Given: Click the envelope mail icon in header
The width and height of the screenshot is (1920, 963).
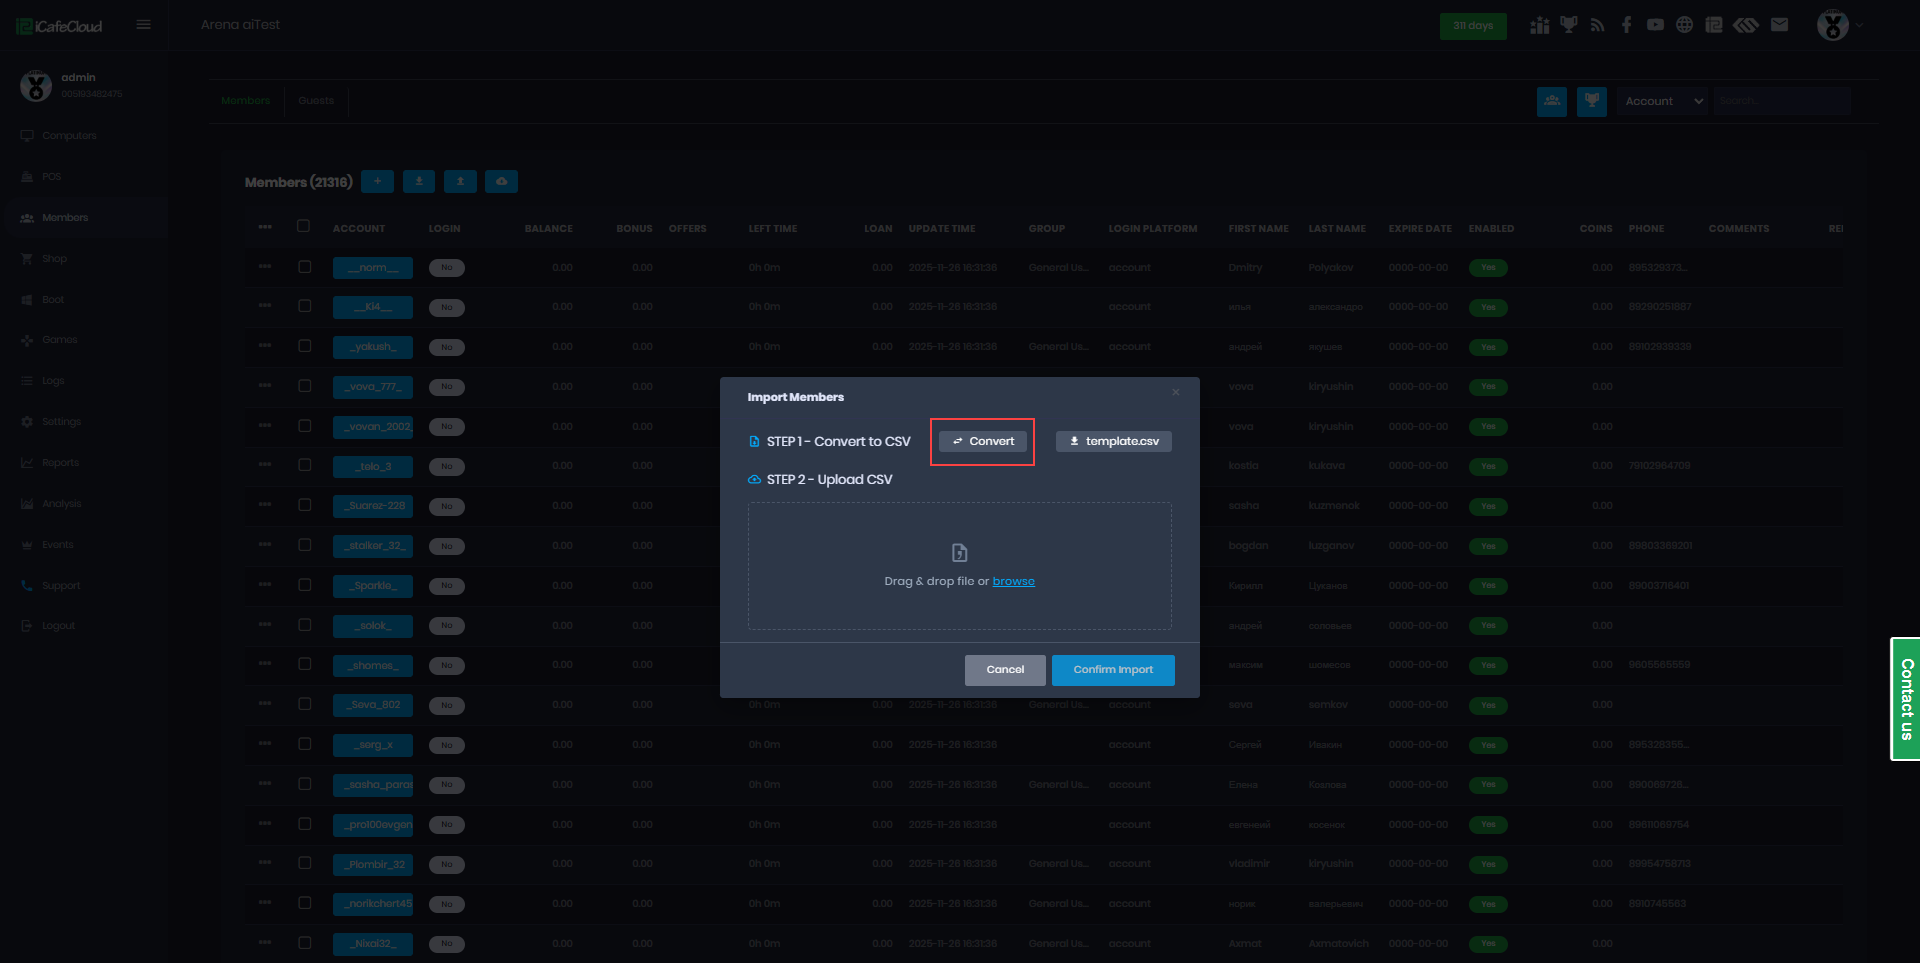Looking at the screenshot, I should click(x=1779, y=25).
